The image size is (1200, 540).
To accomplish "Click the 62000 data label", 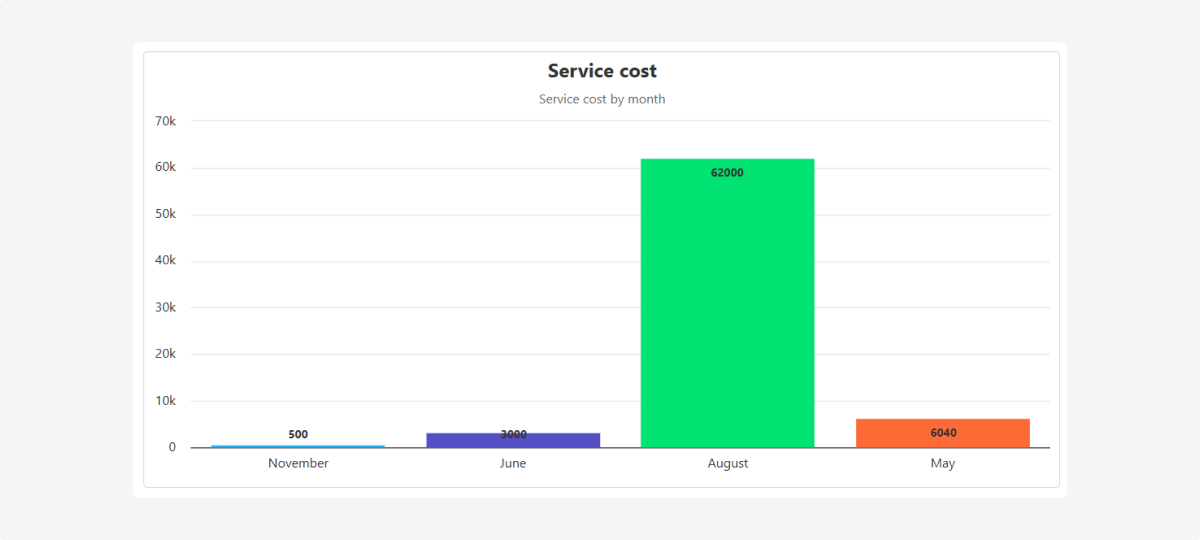I will (x=727, y=173).
